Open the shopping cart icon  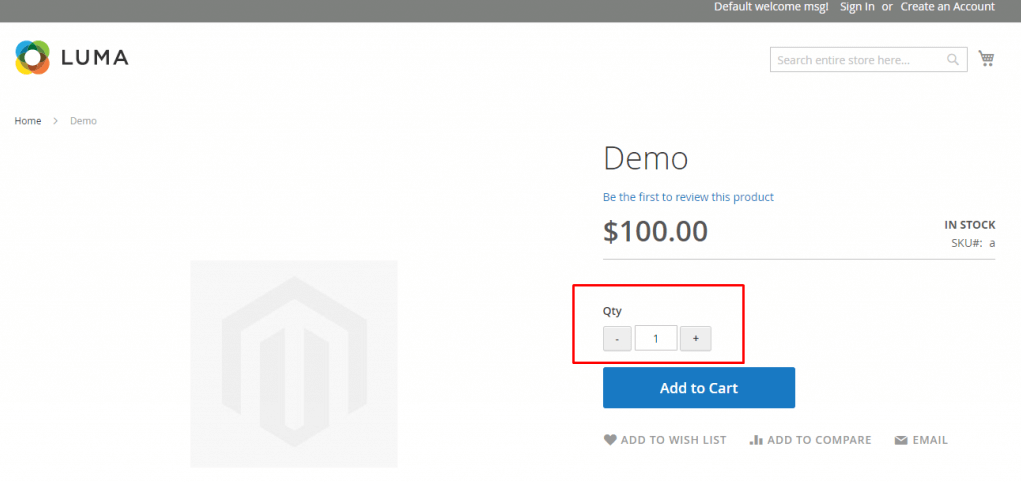tap(986, 59)
